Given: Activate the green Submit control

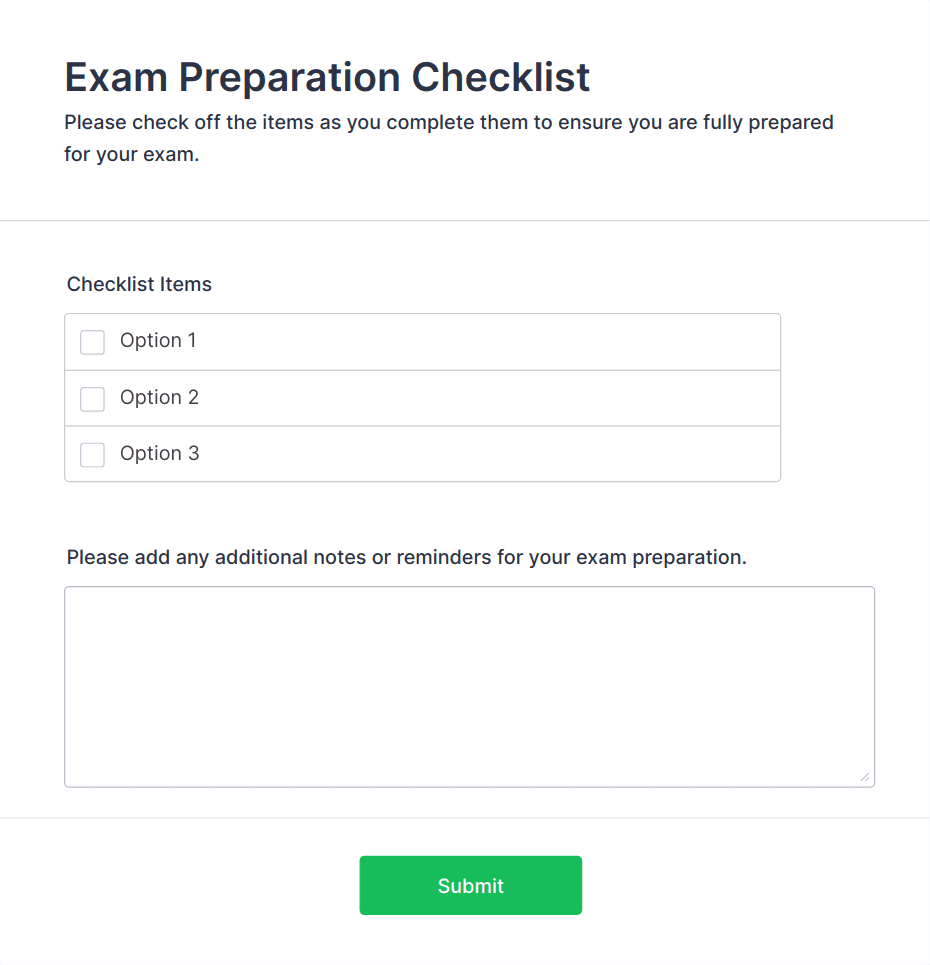Looking at the screenshot, I should point(470,885).
